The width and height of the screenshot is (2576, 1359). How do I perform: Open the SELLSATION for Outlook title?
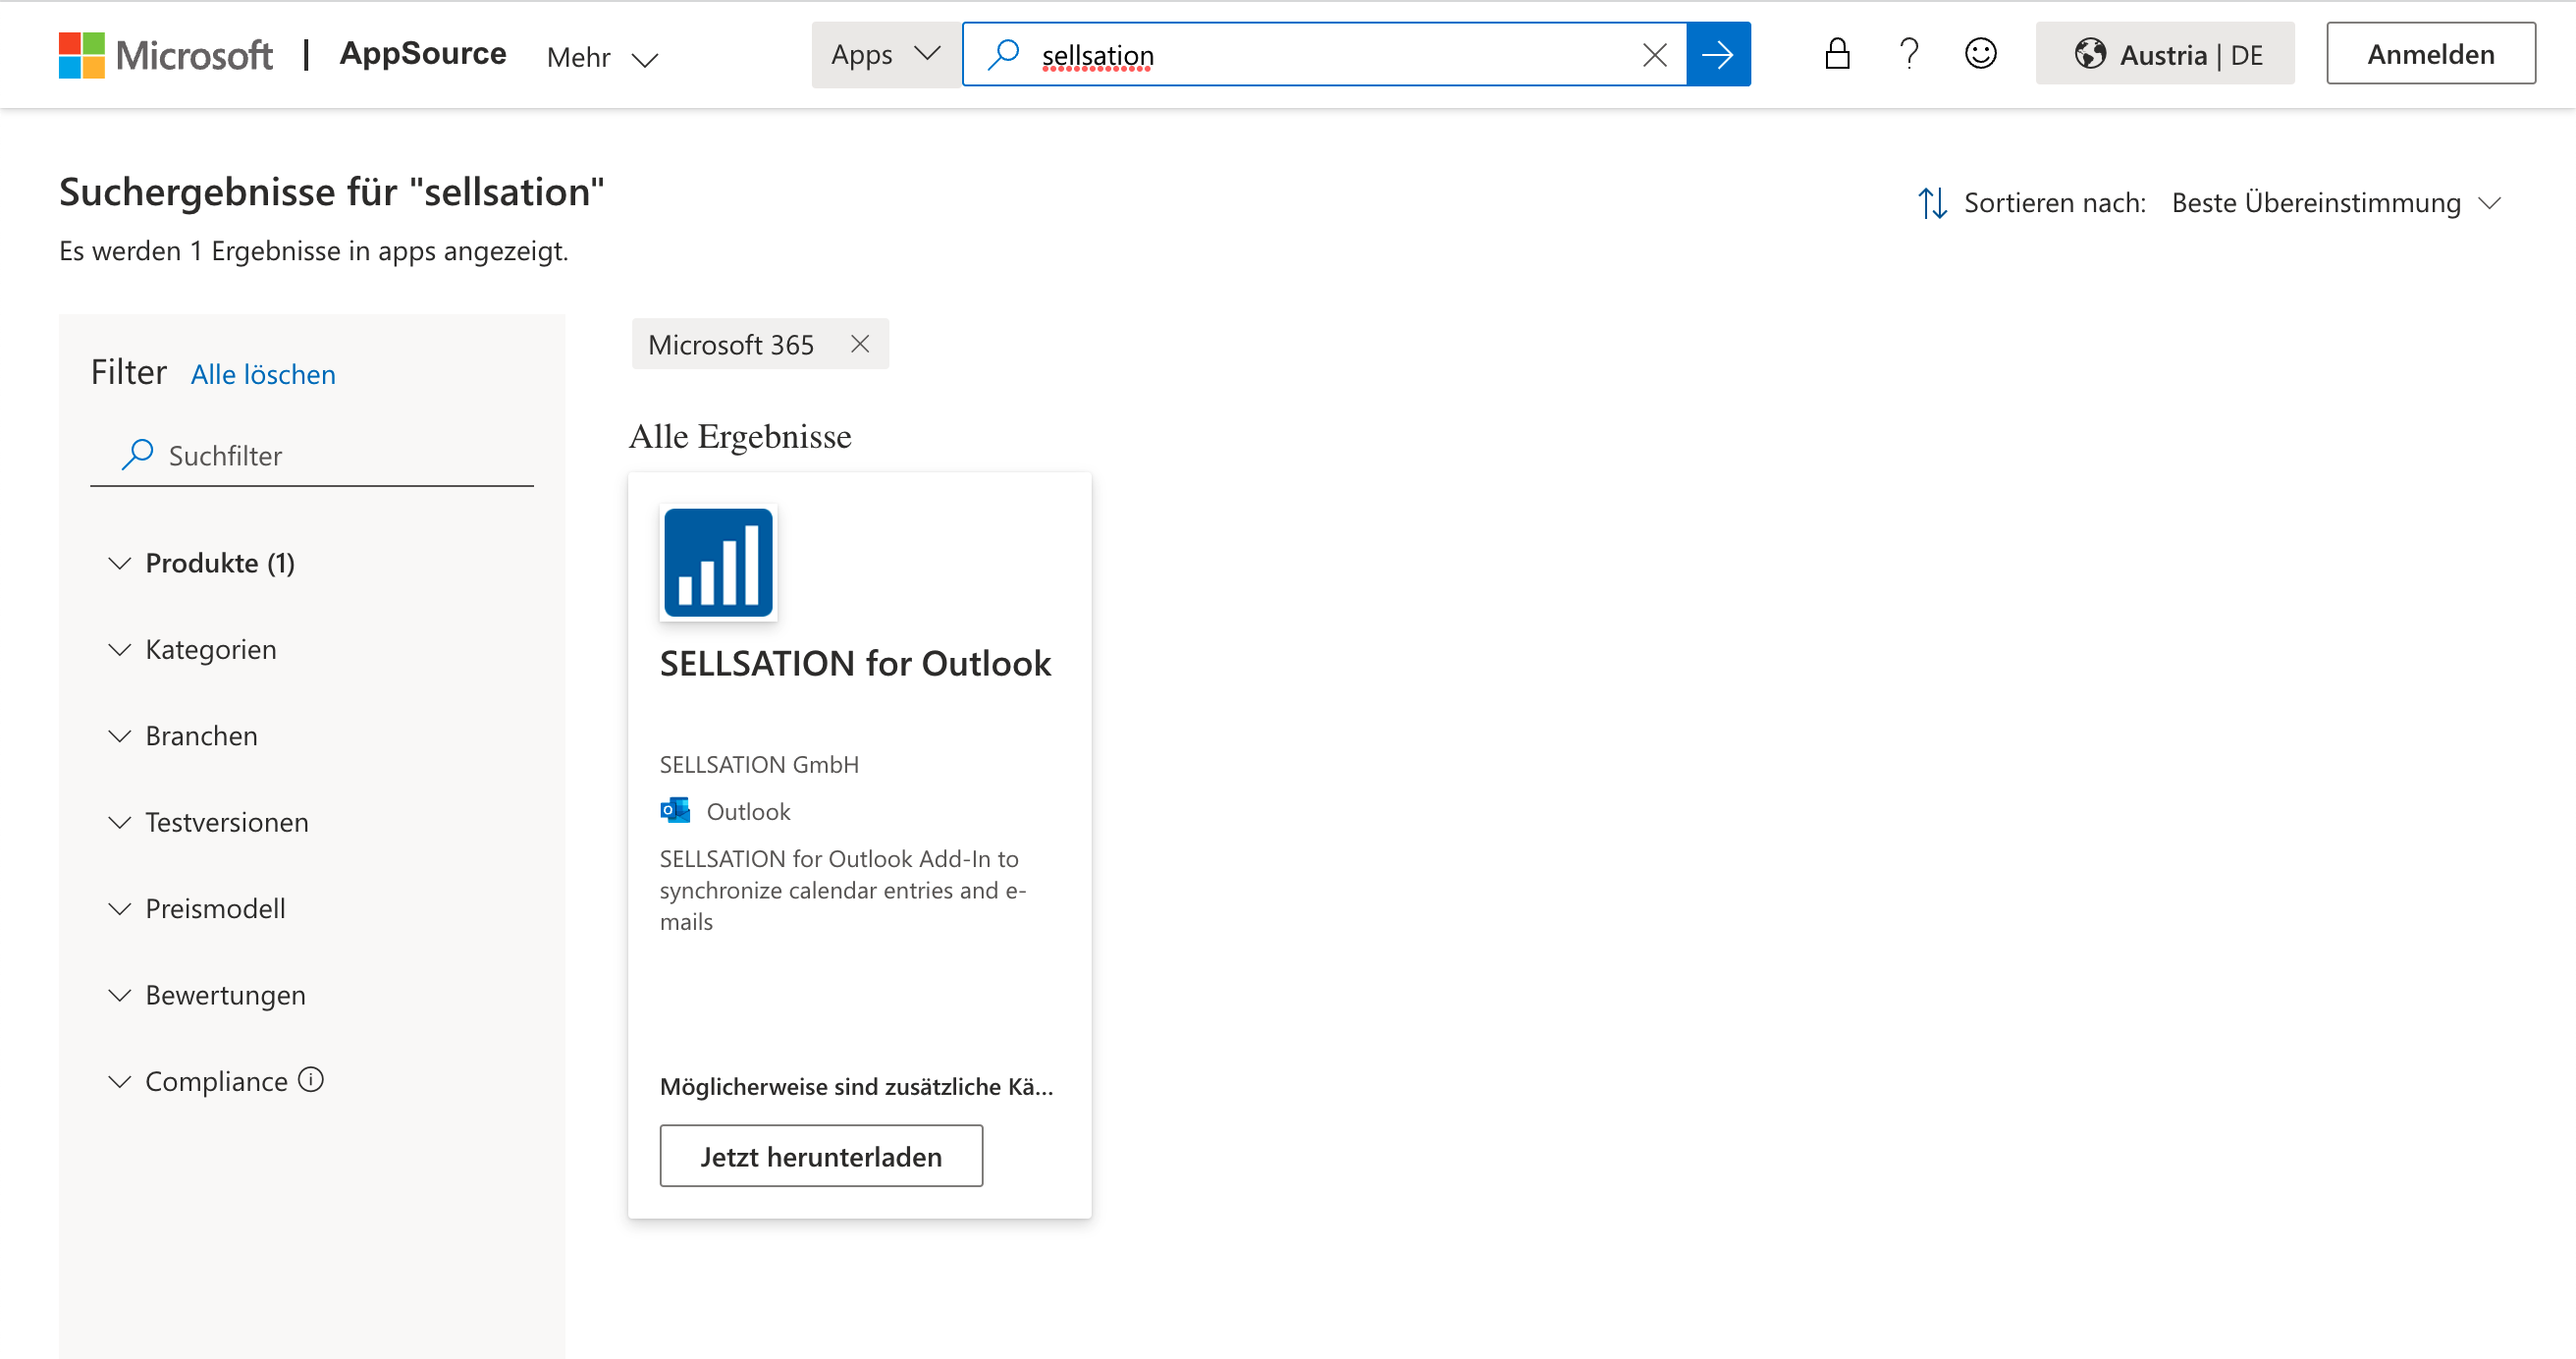855,663
